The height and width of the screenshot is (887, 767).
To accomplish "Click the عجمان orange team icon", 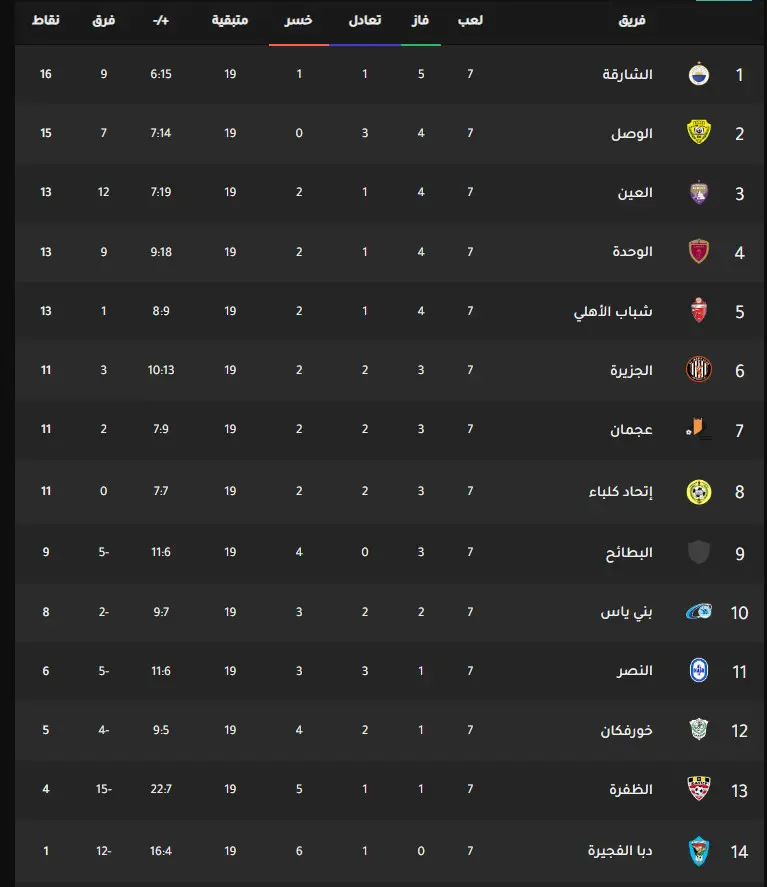I will [x=699, y=429].
